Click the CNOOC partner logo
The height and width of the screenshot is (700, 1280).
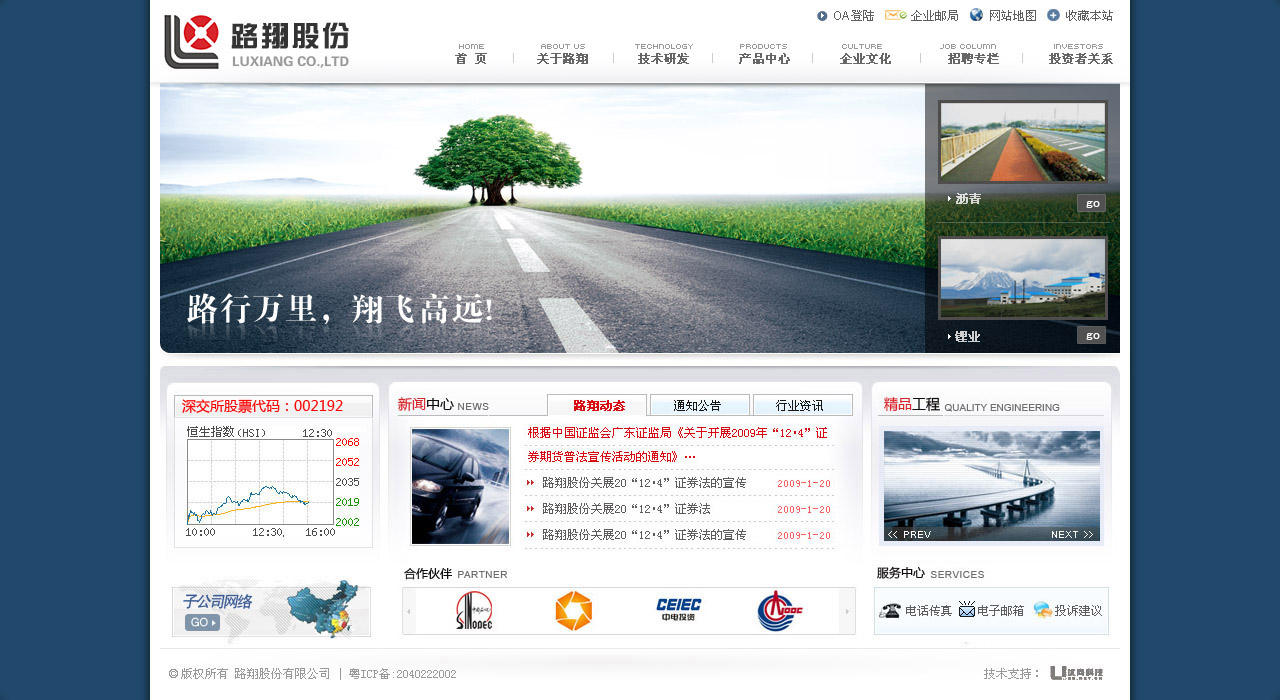(779, 611)
